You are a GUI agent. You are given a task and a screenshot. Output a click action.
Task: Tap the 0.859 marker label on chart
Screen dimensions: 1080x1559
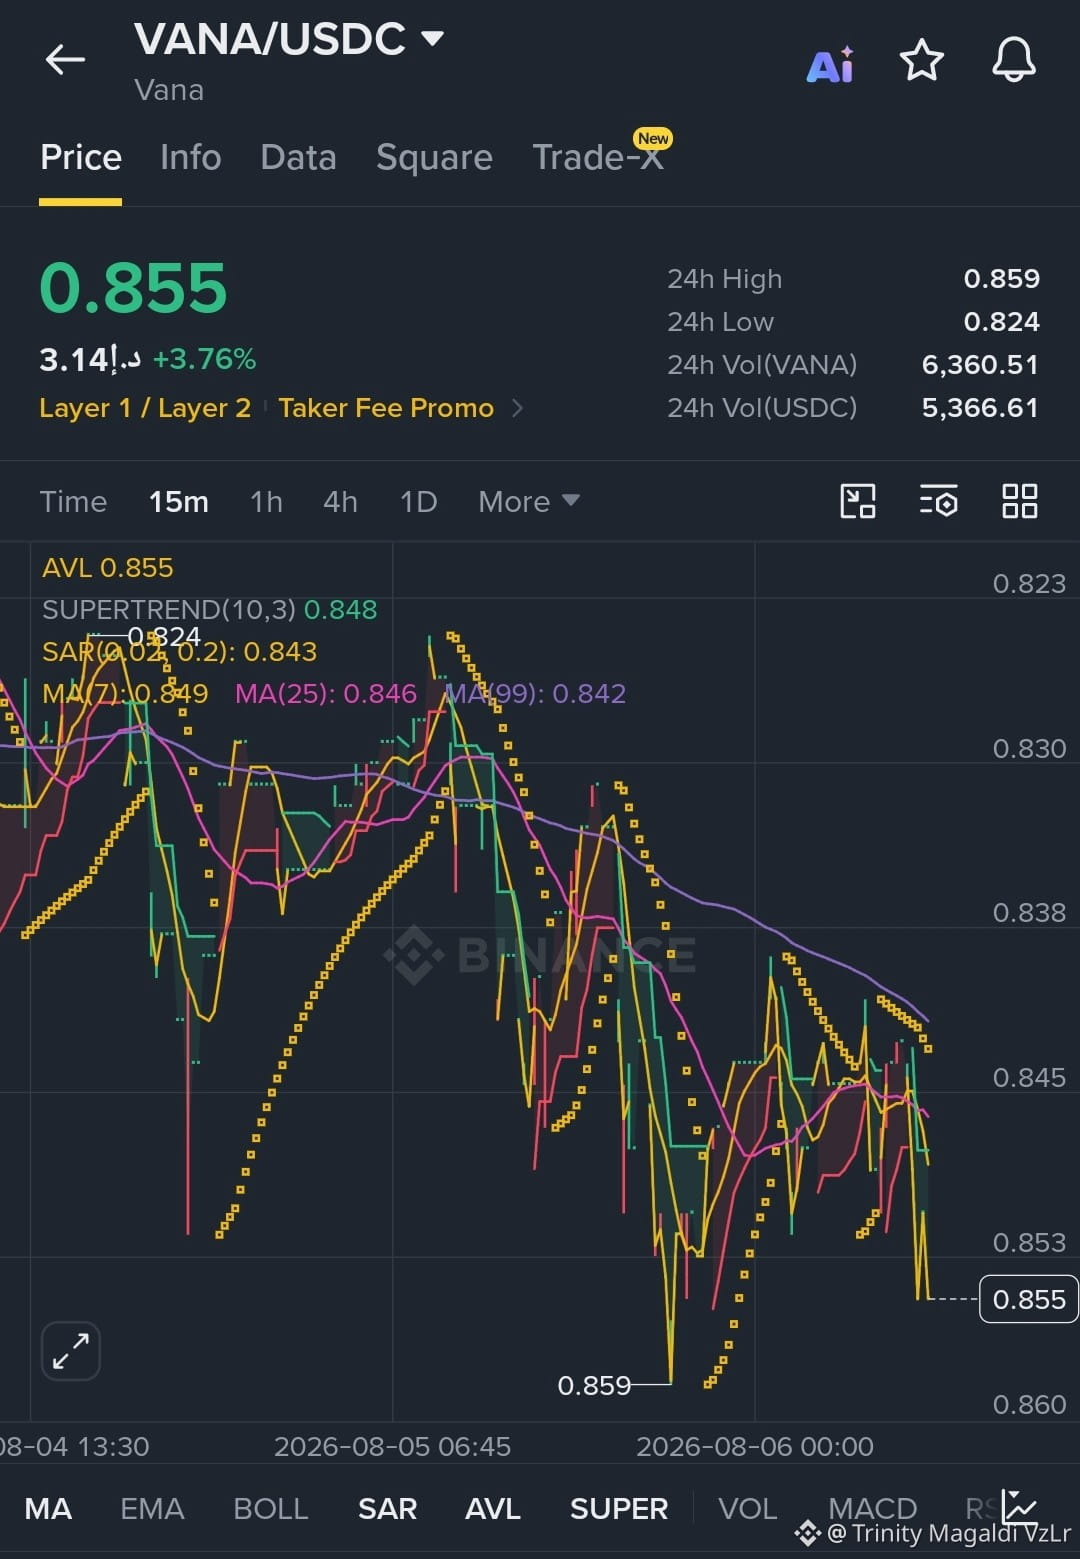click(x=594, y=1385)
